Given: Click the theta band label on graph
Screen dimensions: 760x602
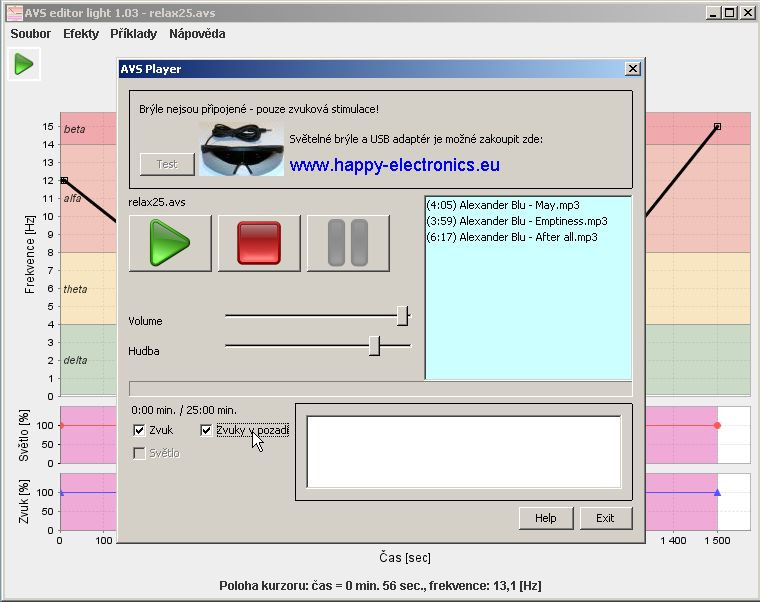Looking at the screenshot, I should (75, 289).
